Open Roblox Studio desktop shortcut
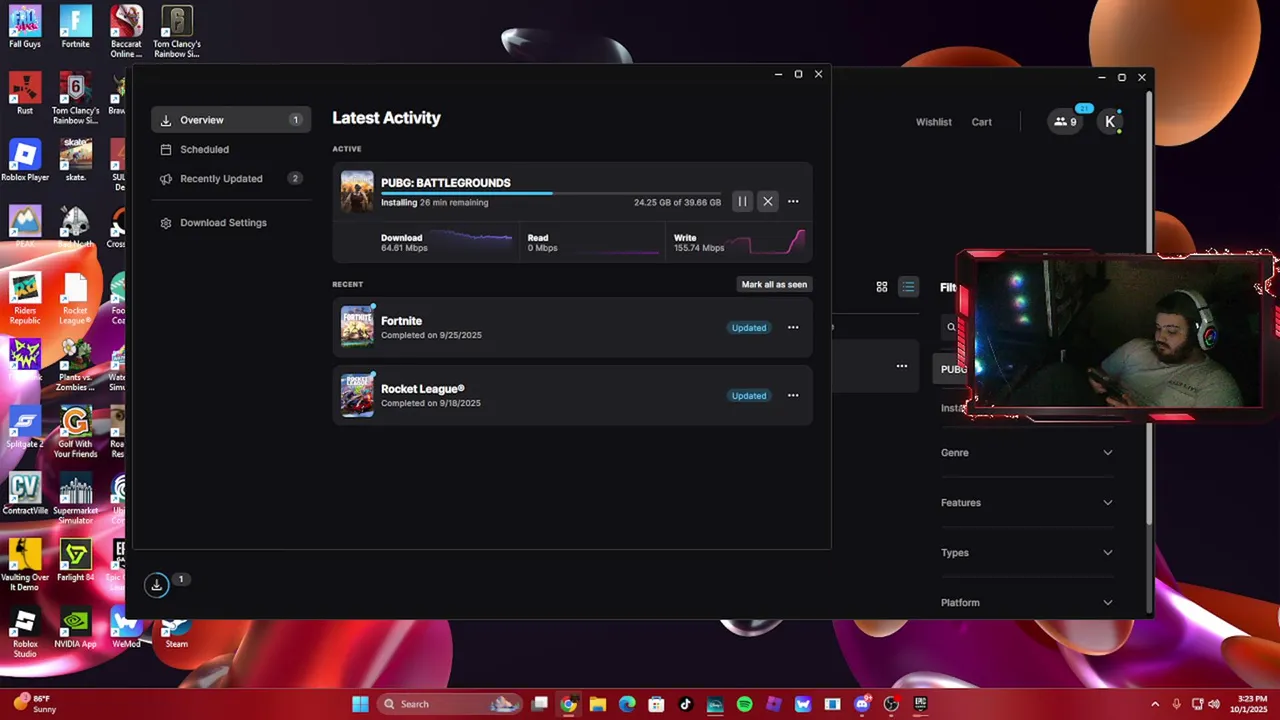This screenshot has width=1280, height=720. (x=25, y=633)
